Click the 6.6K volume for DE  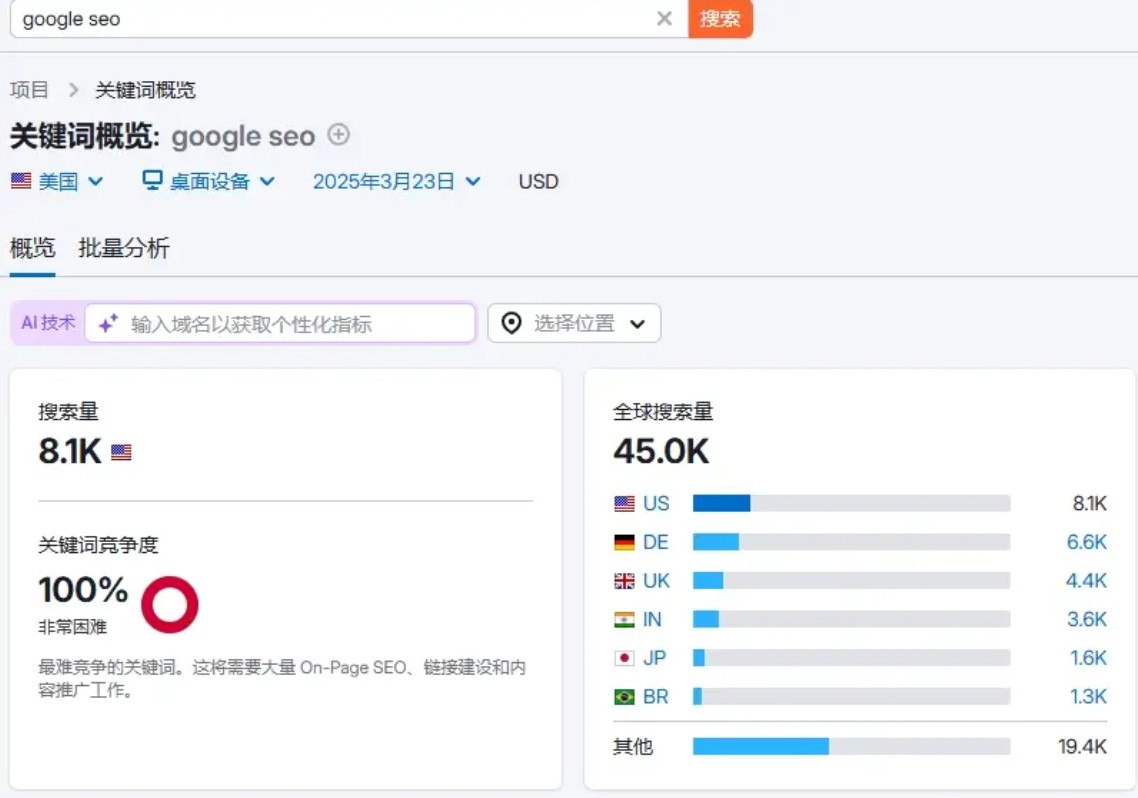coord(1086,542)
